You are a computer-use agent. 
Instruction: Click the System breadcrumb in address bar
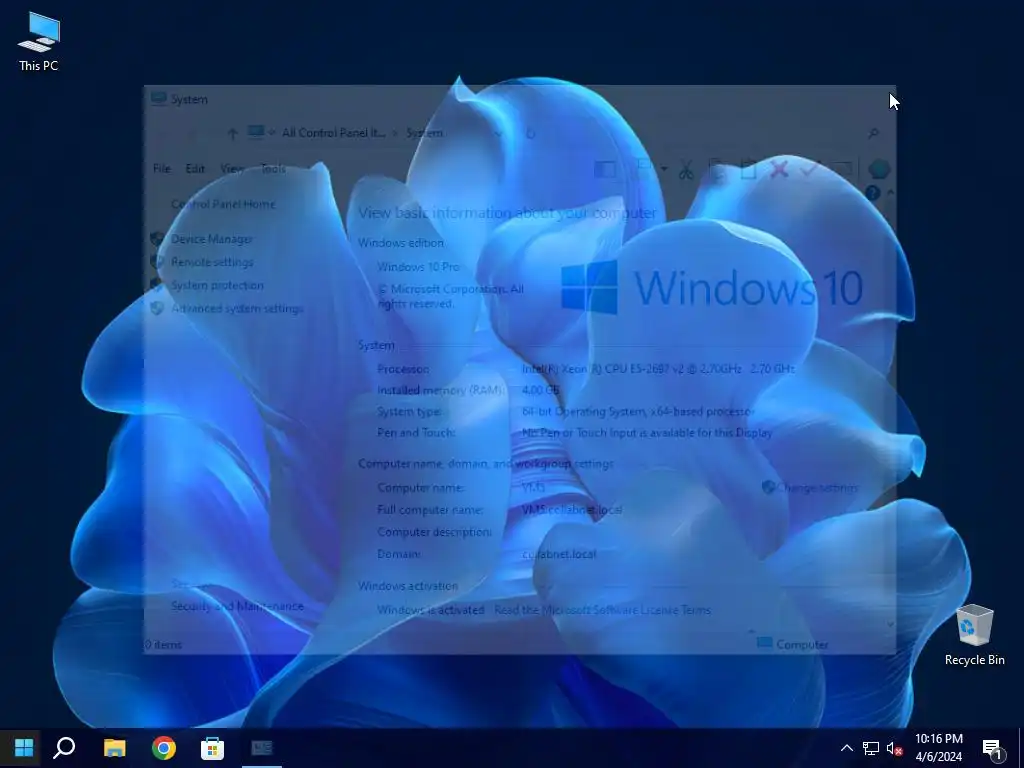pyautogui.click(x=424, y=133)
